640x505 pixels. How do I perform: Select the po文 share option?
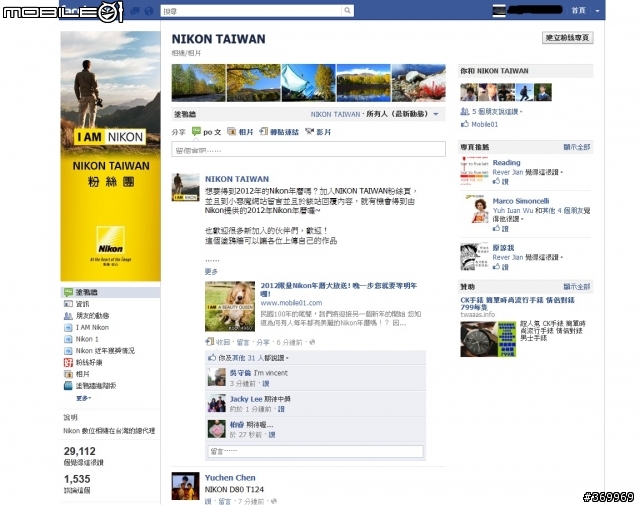click(x=212, y=132)
